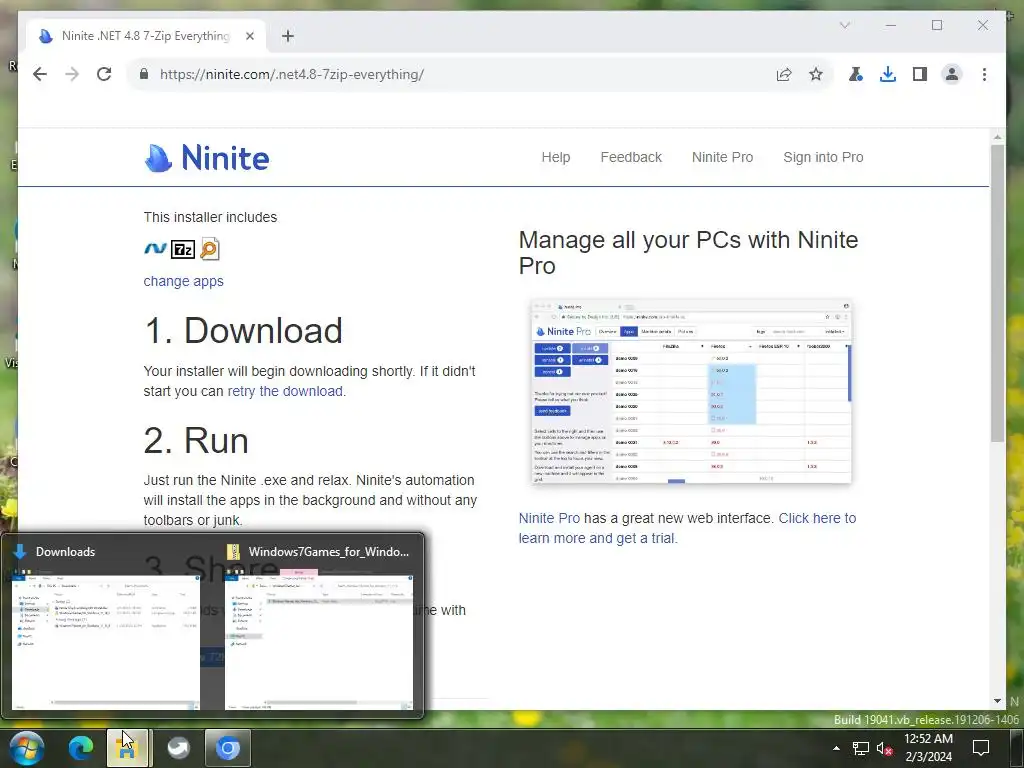Open the Ninite Pro text link
This screenshot has width=1024, height=768.
[549, 519]
